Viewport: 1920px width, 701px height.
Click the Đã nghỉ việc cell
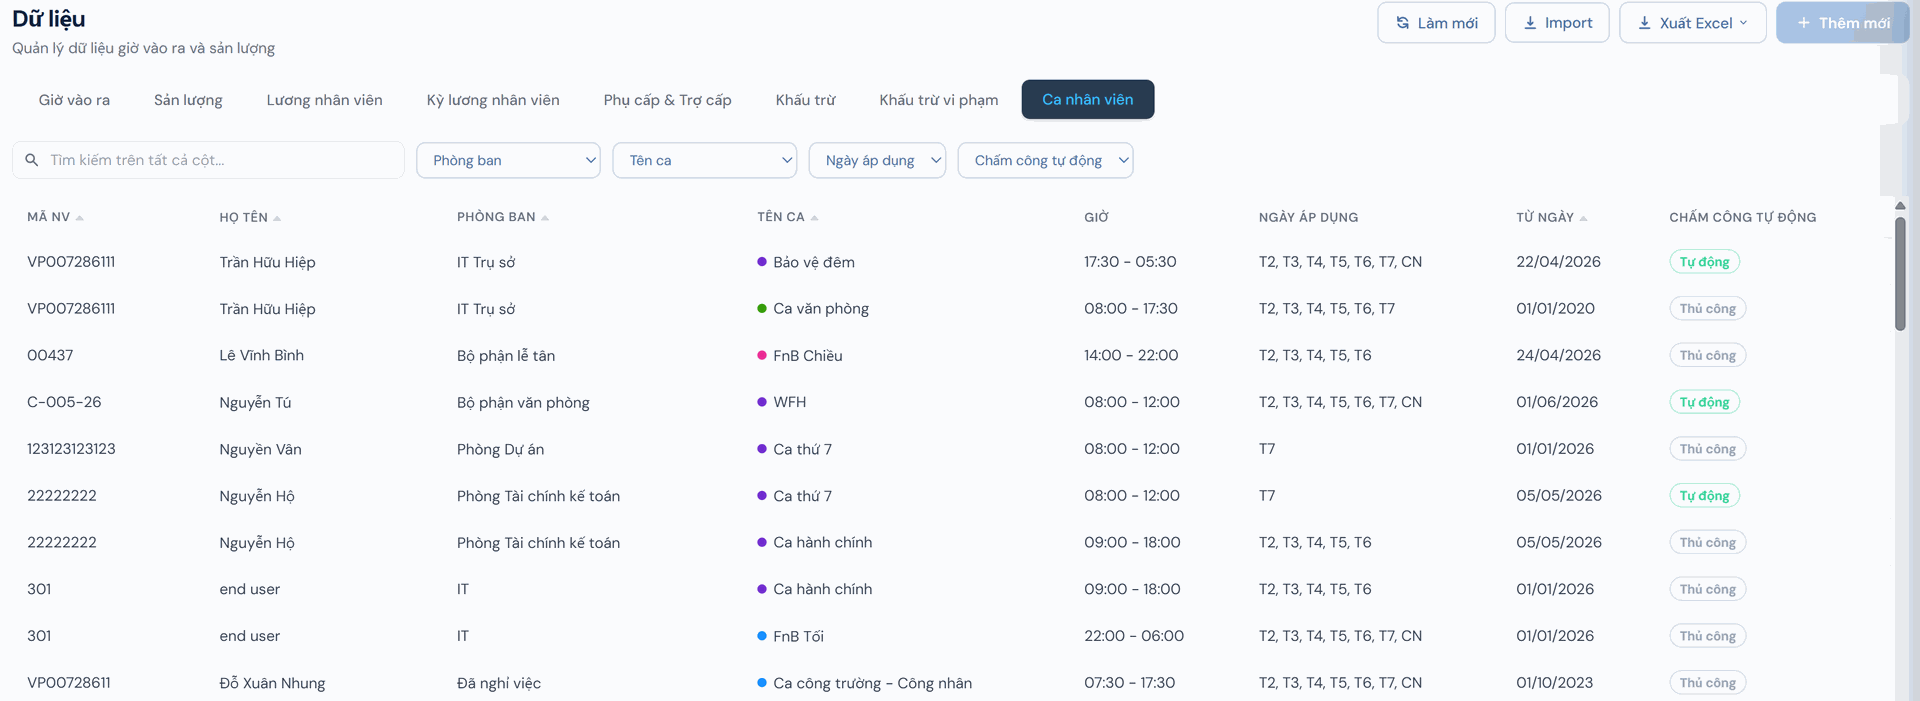(x=499, y=683)
